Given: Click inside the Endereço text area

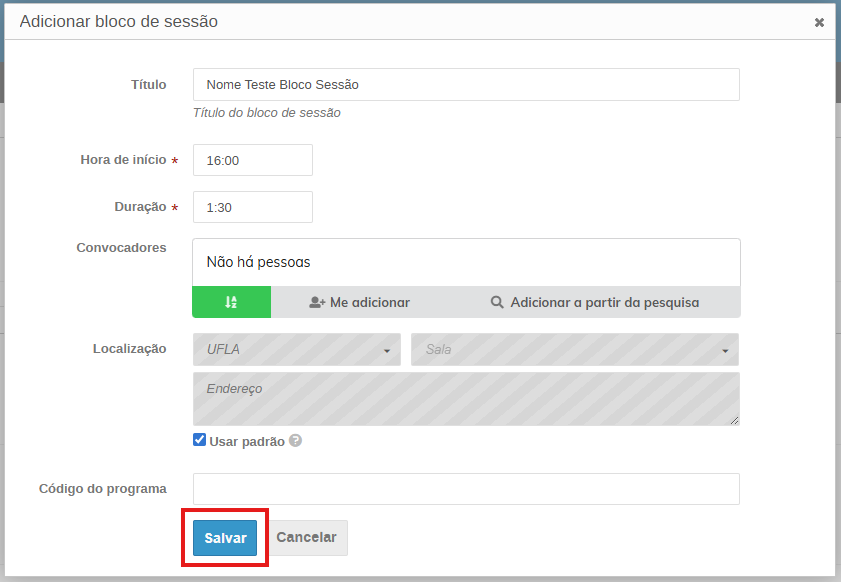Looking at the screenshot, I should tap(466, 399).
